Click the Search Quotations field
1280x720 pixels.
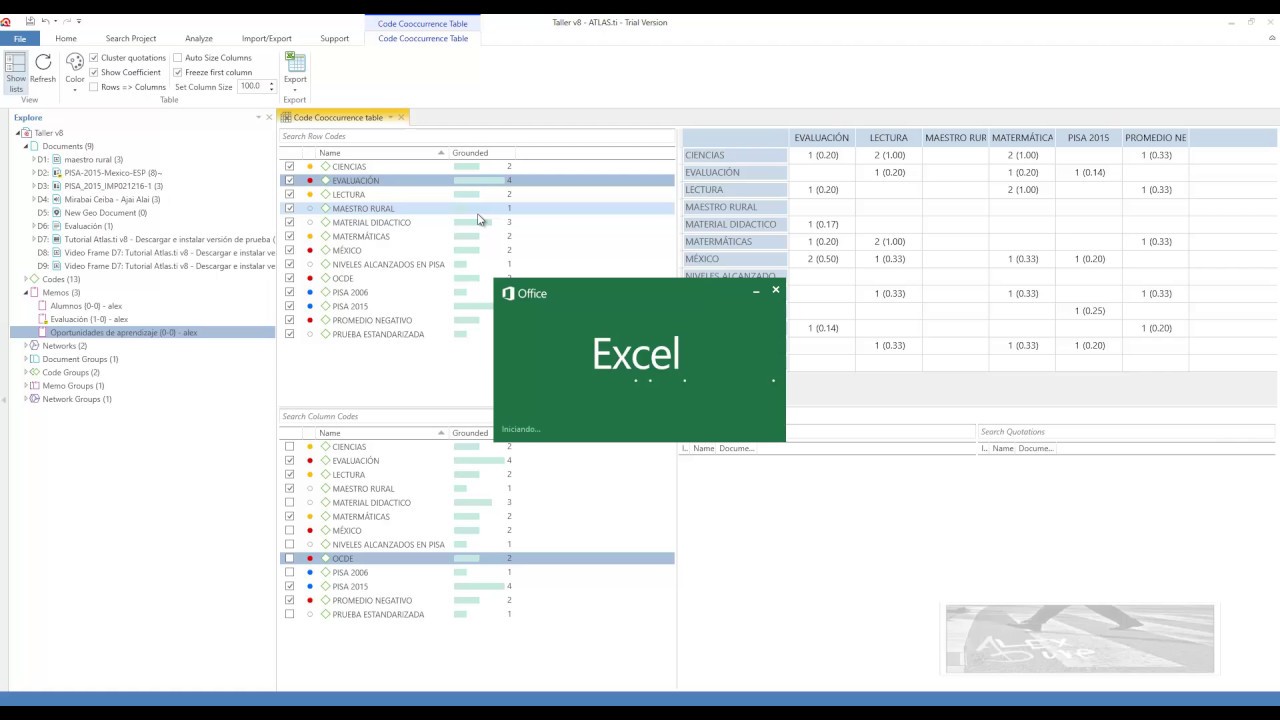click(1127, 432)
